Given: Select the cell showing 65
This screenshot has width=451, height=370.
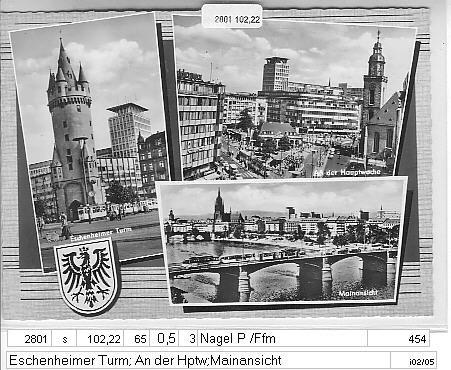Looking at the screenshot, I should pos(137,339).
